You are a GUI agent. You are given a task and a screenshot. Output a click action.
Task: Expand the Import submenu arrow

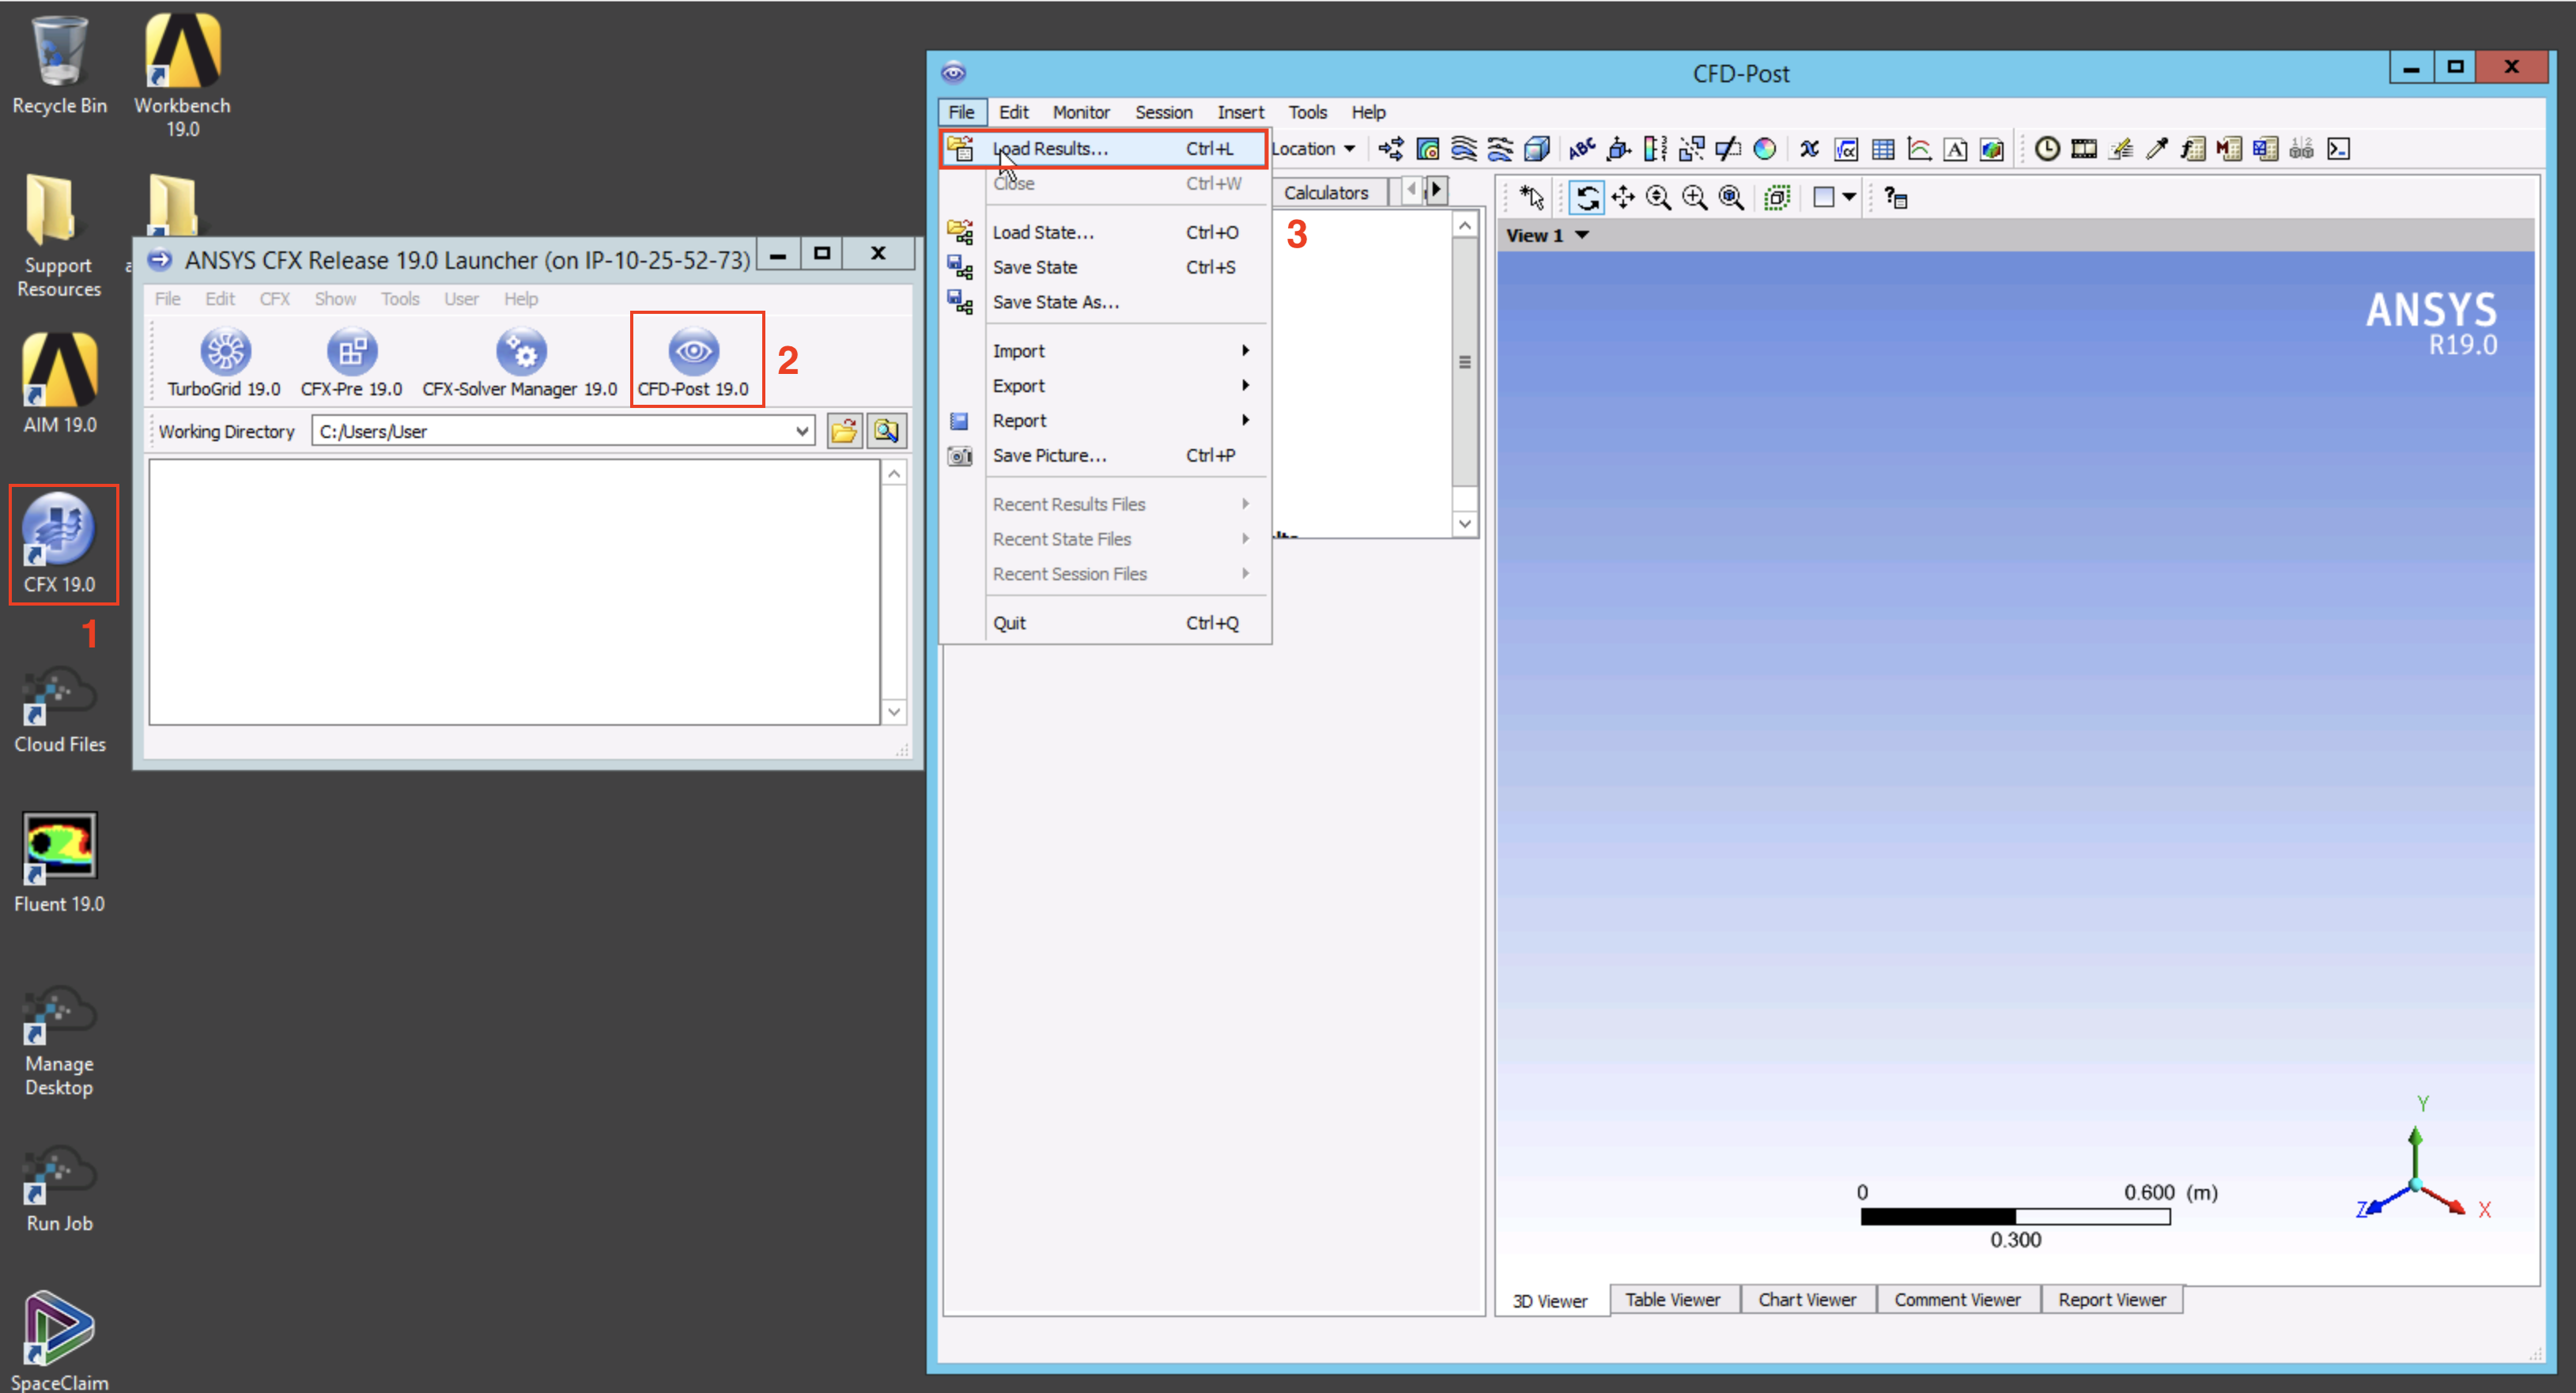pyautogui.click(x=1247, y=350)
